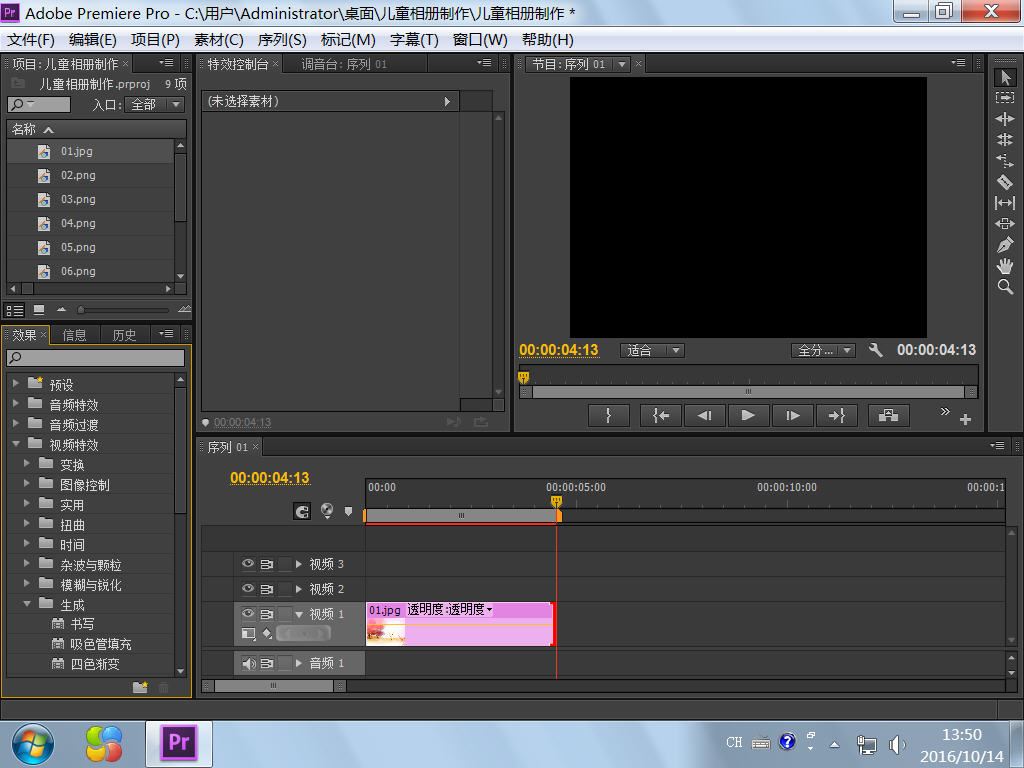Select the Rolling Edit tool

pos(1005,139)
